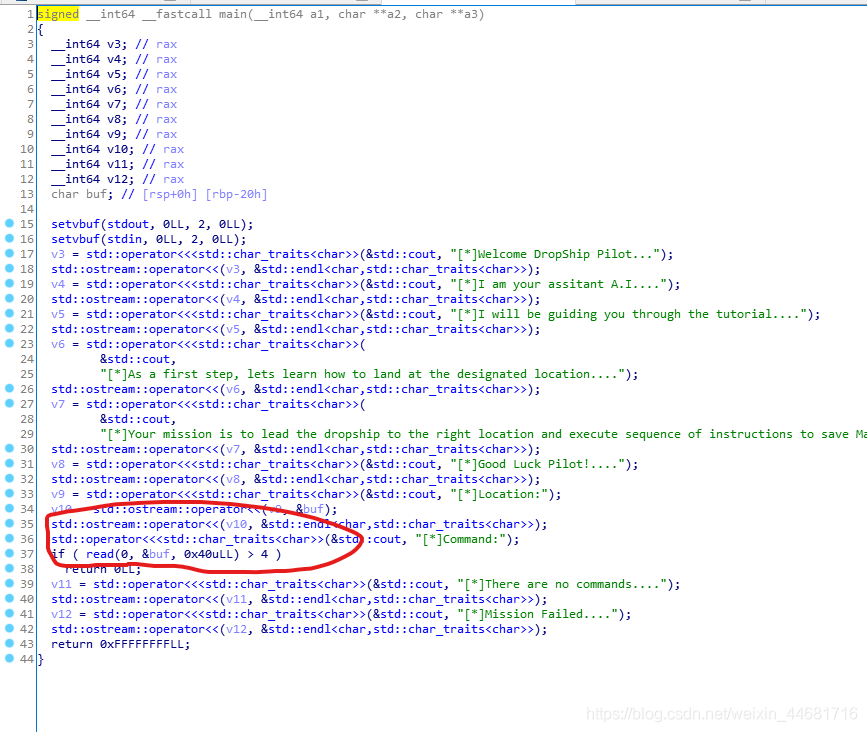Click string "[*]Welcome DropShip Pilot..."
This screenshot has width=867, height=732.
pyautogui.click(x=555, y=254)
